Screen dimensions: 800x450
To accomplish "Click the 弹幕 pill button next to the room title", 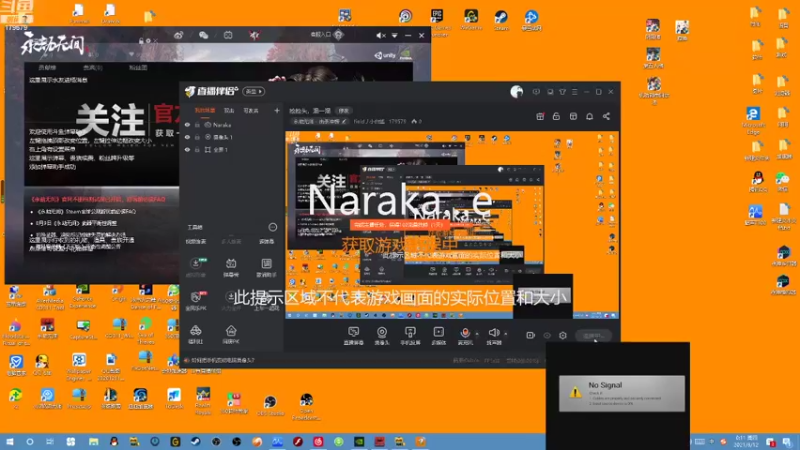I will [344, 111].
